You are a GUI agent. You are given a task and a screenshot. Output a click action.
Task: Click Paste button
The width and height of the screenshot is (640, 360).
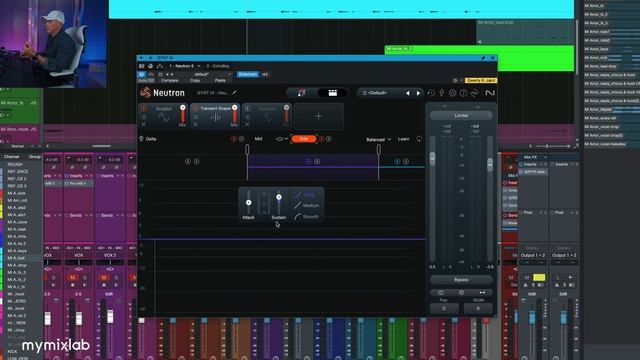coord(220,81)
